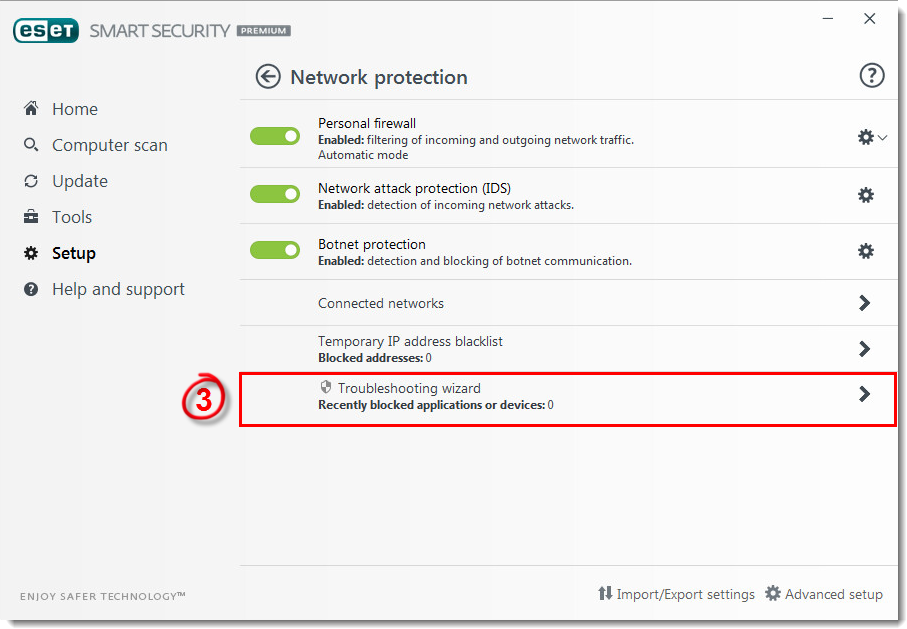Image resolution: width=907 pixels, height=629 pixels.
Task: Click the back arrow on Network protection
Action: pos(268,76)
